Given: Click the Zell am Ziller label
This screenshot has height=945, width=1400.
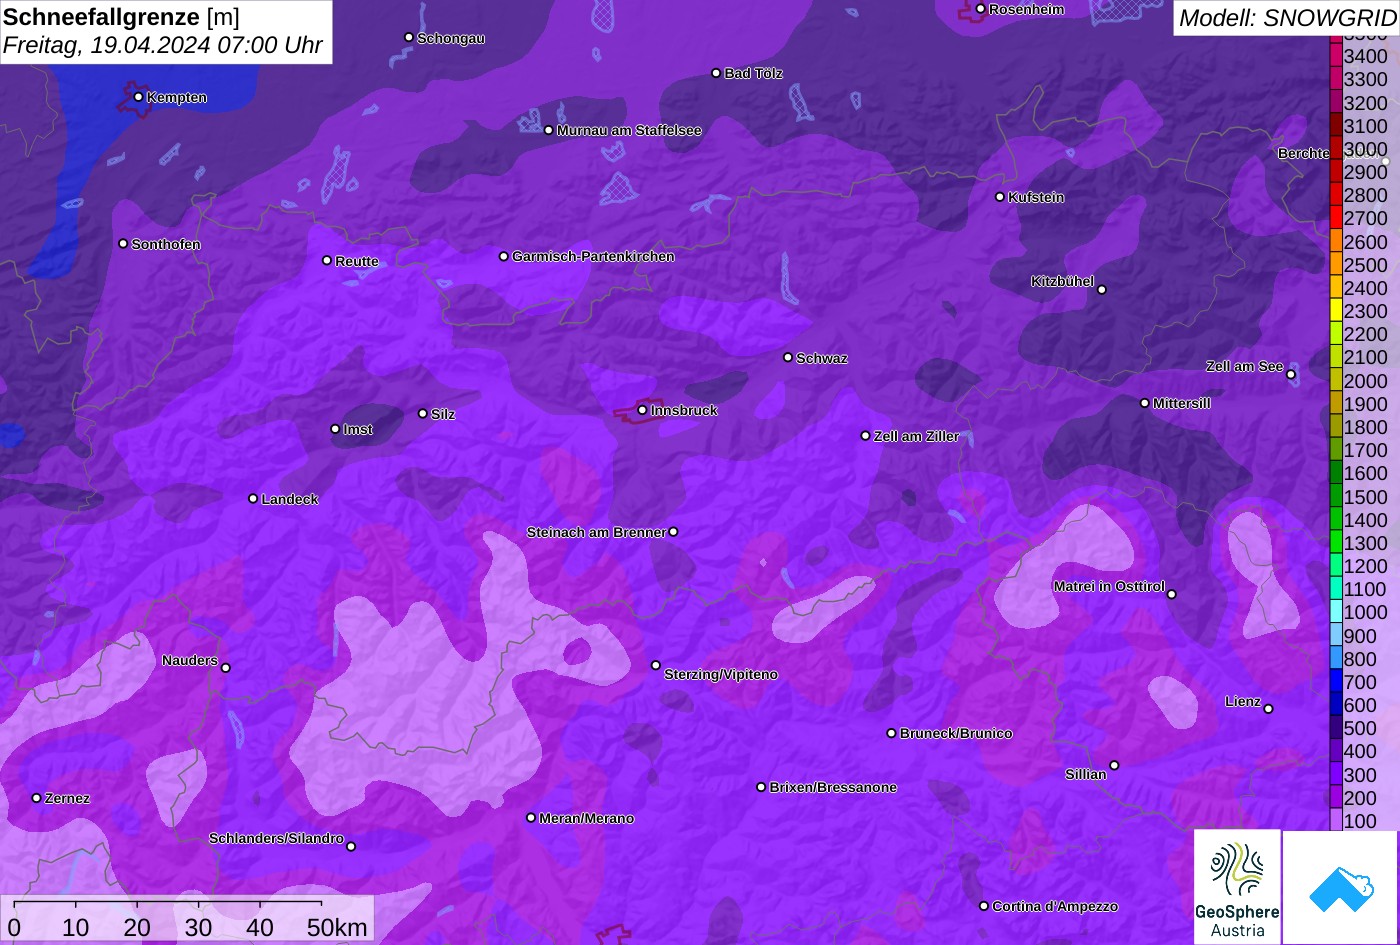Looking at the screenshot, I should (916, 436).
